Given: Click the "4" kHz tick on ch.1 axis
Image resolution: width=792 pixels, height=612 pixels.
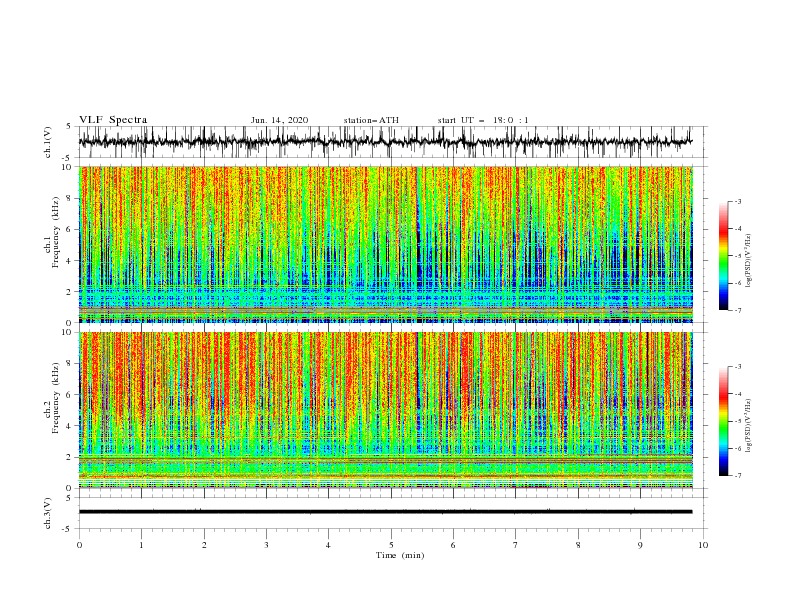Looking at the screenshot, I should tap(69, 261).
